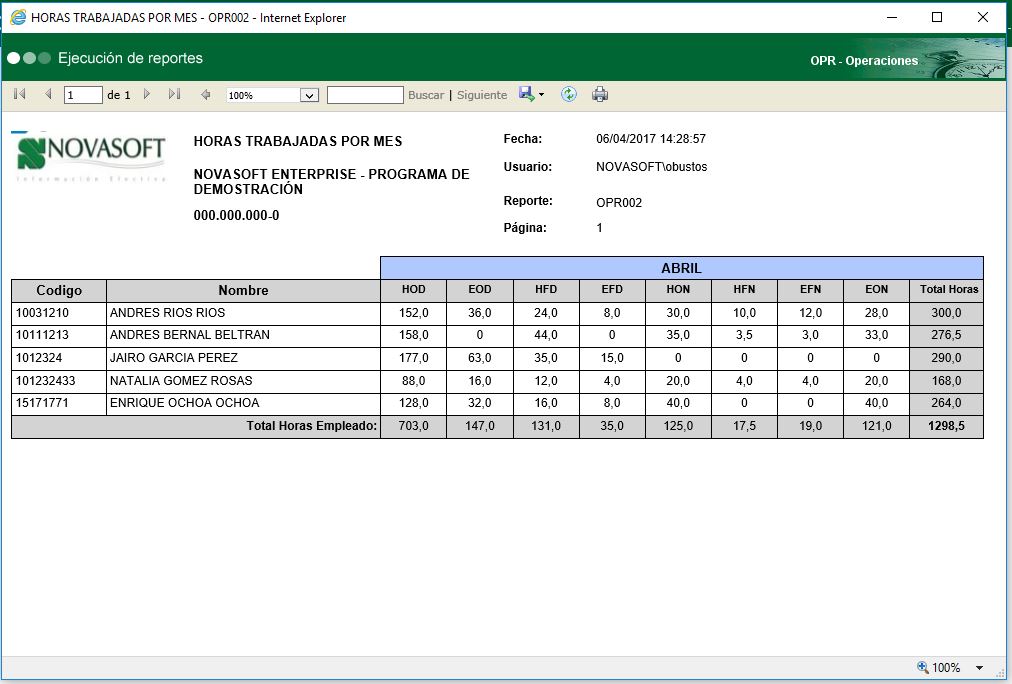Select name ENRIQUE OCHOA OCHOA
Image resolution: width=1012 pixels, height=684 pixels.
click(185, 403)
